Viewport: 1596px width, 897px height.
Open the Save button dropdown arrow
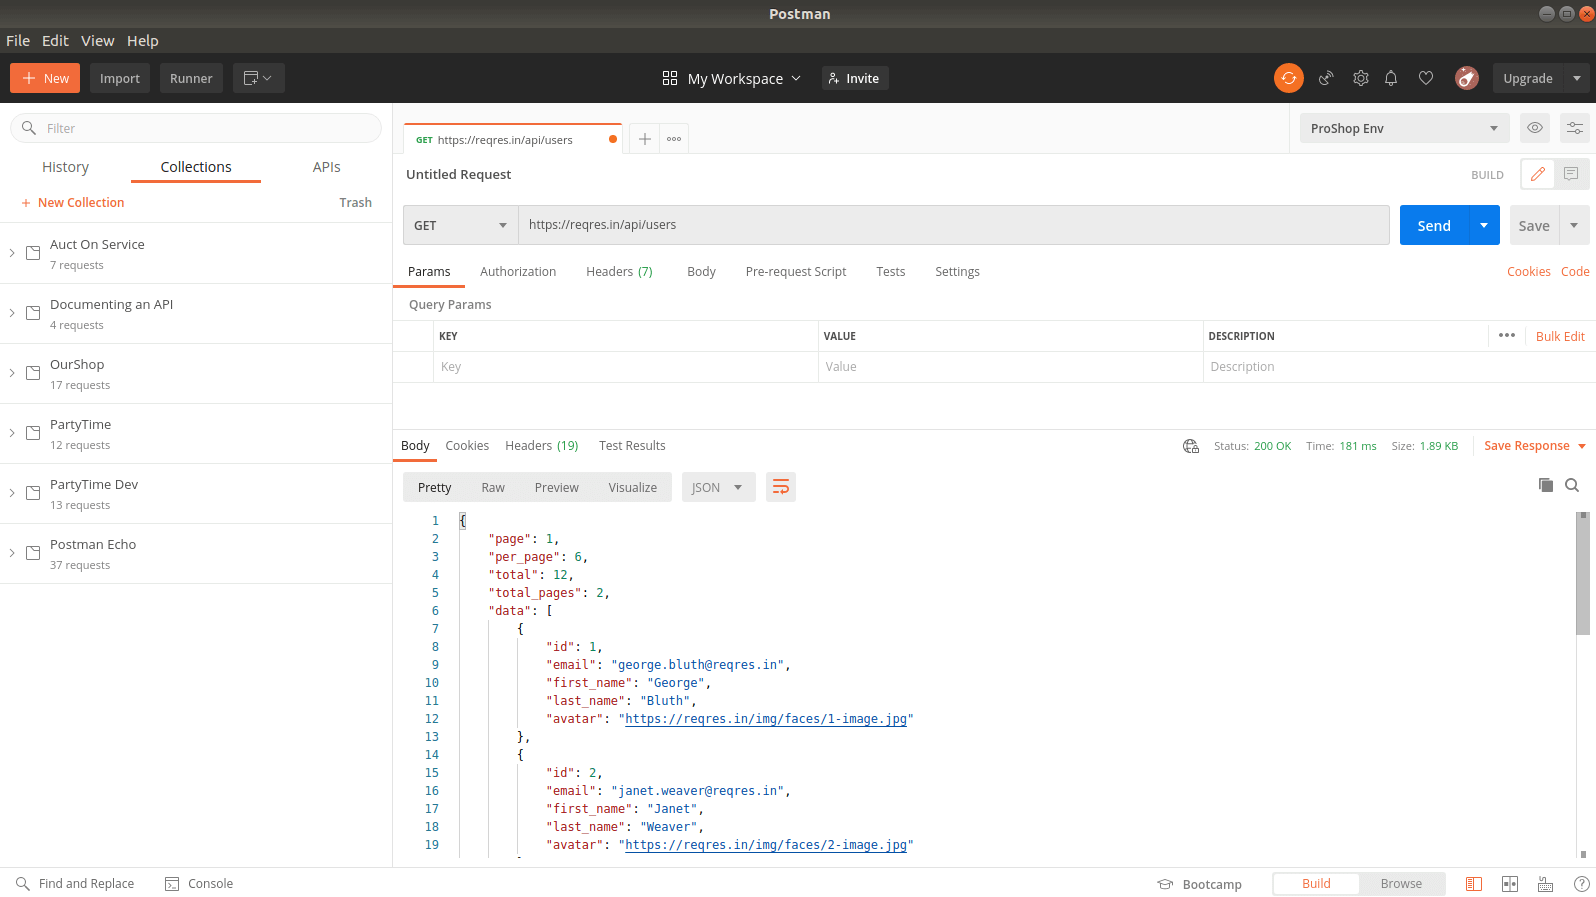point(1574,225)
